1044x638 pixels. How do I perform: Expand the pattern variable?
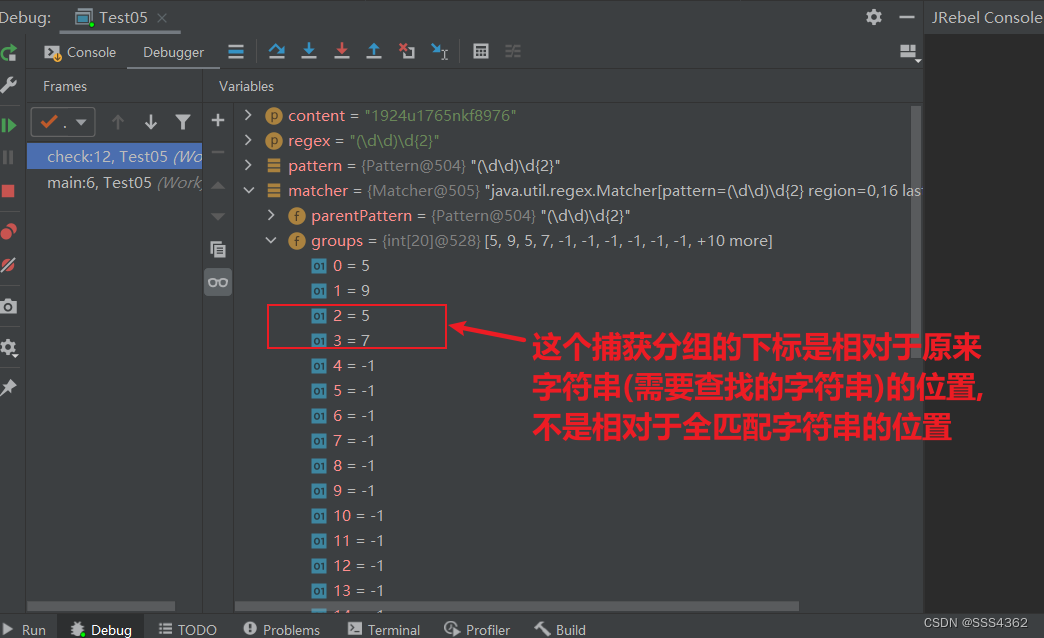pos(248,165)
